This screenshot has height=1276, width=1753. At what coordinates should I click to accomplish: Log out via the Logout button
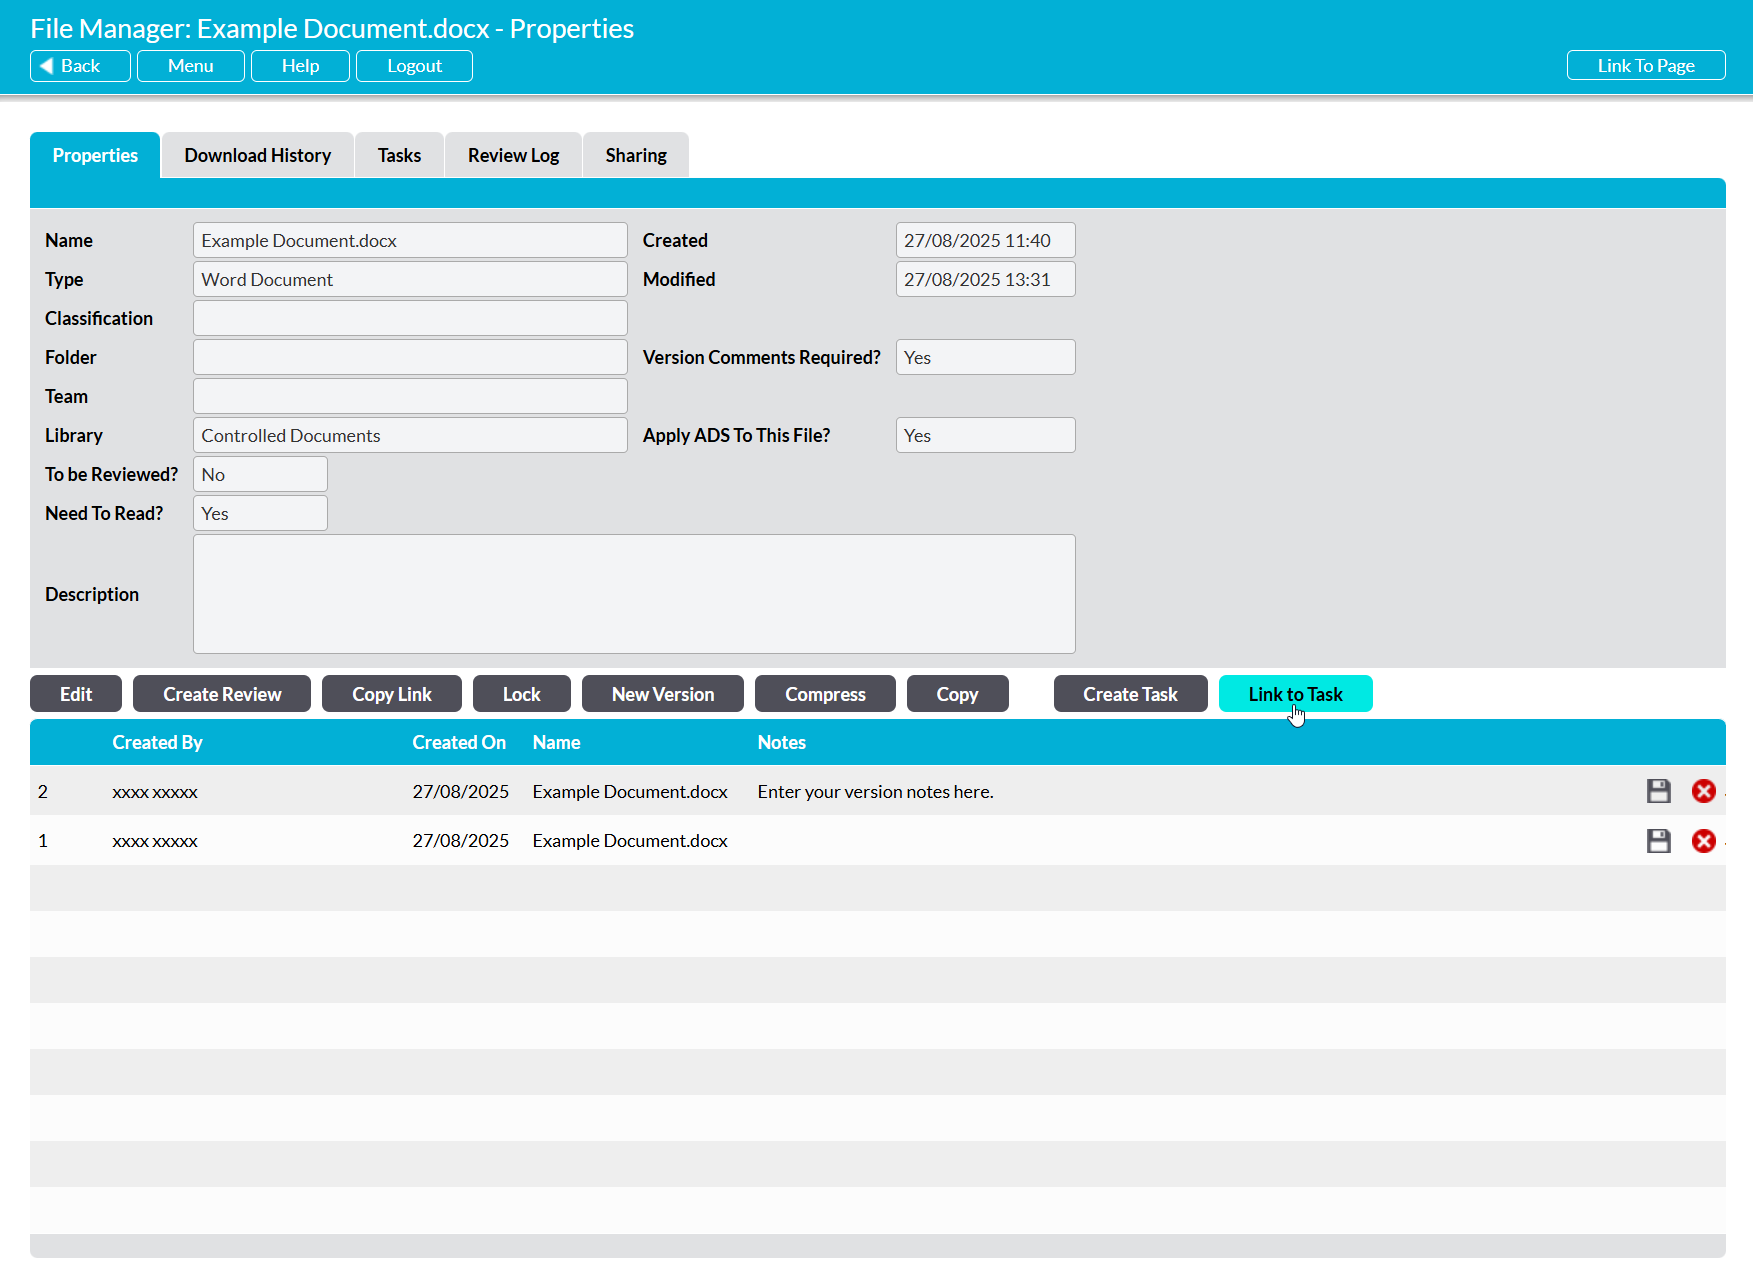pyautogui.click(x=414, y=66)
